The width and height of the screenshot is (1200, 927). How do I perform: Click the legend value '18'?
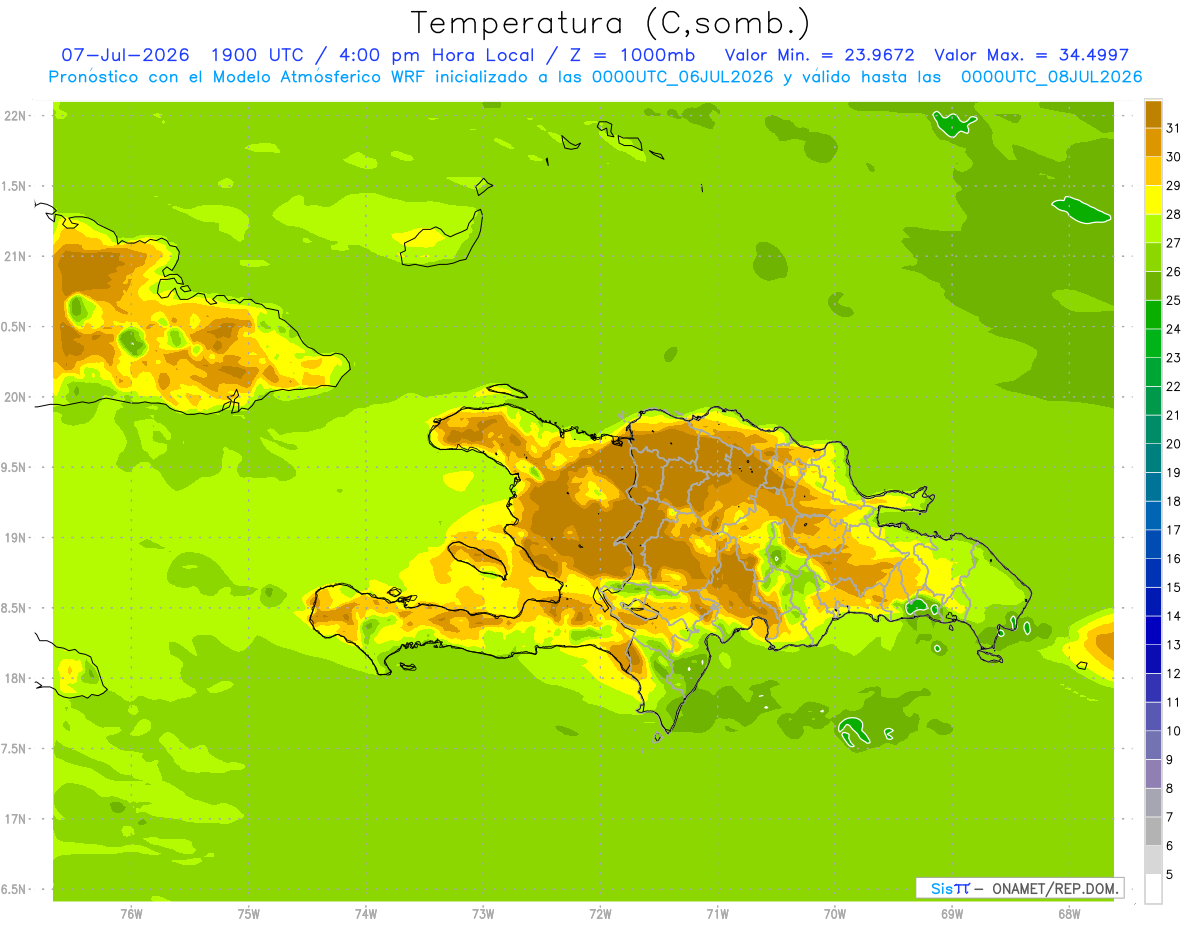coord(1173,501)
